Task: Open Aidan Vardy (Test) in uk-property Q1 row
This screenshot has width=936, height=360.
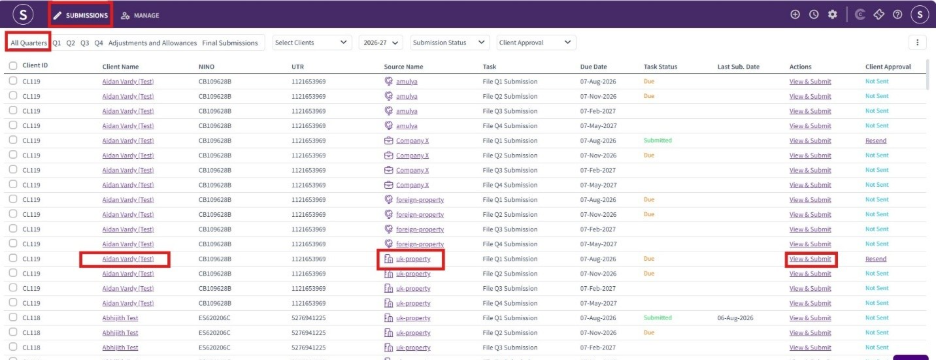Action: tap(128, 259)
